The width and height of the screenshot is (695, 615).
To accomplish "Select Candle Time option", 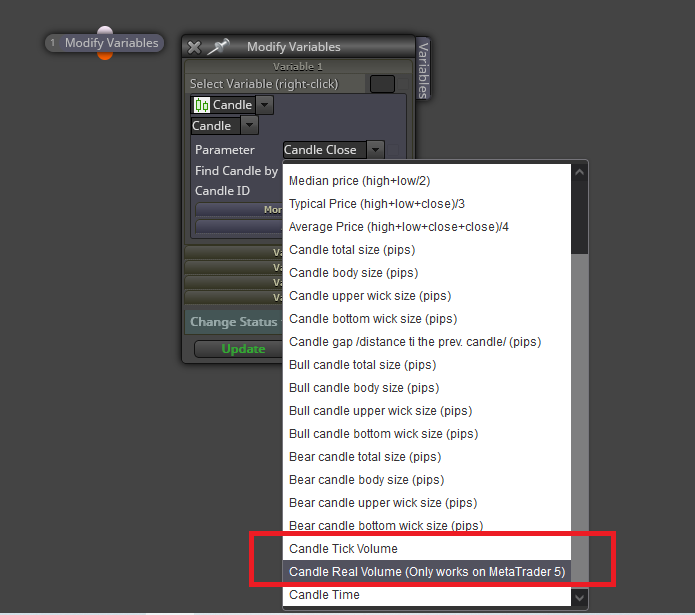I will click(427, 595).
